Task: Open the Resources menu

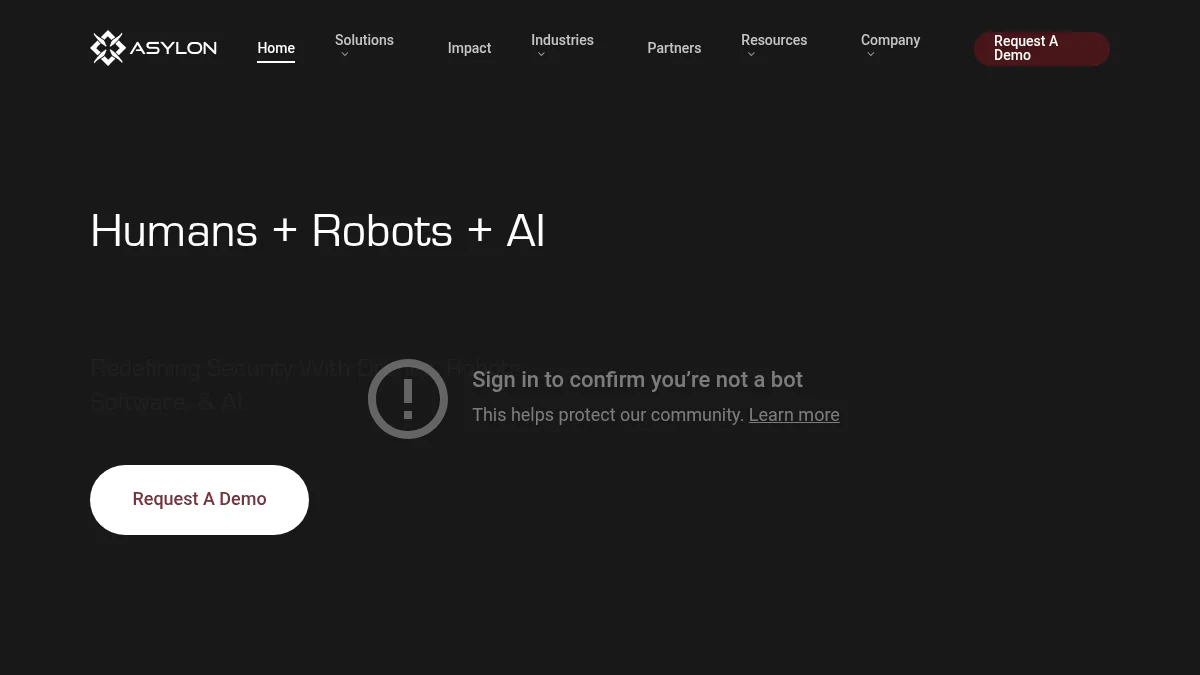Action: click(x=774, y=40)
